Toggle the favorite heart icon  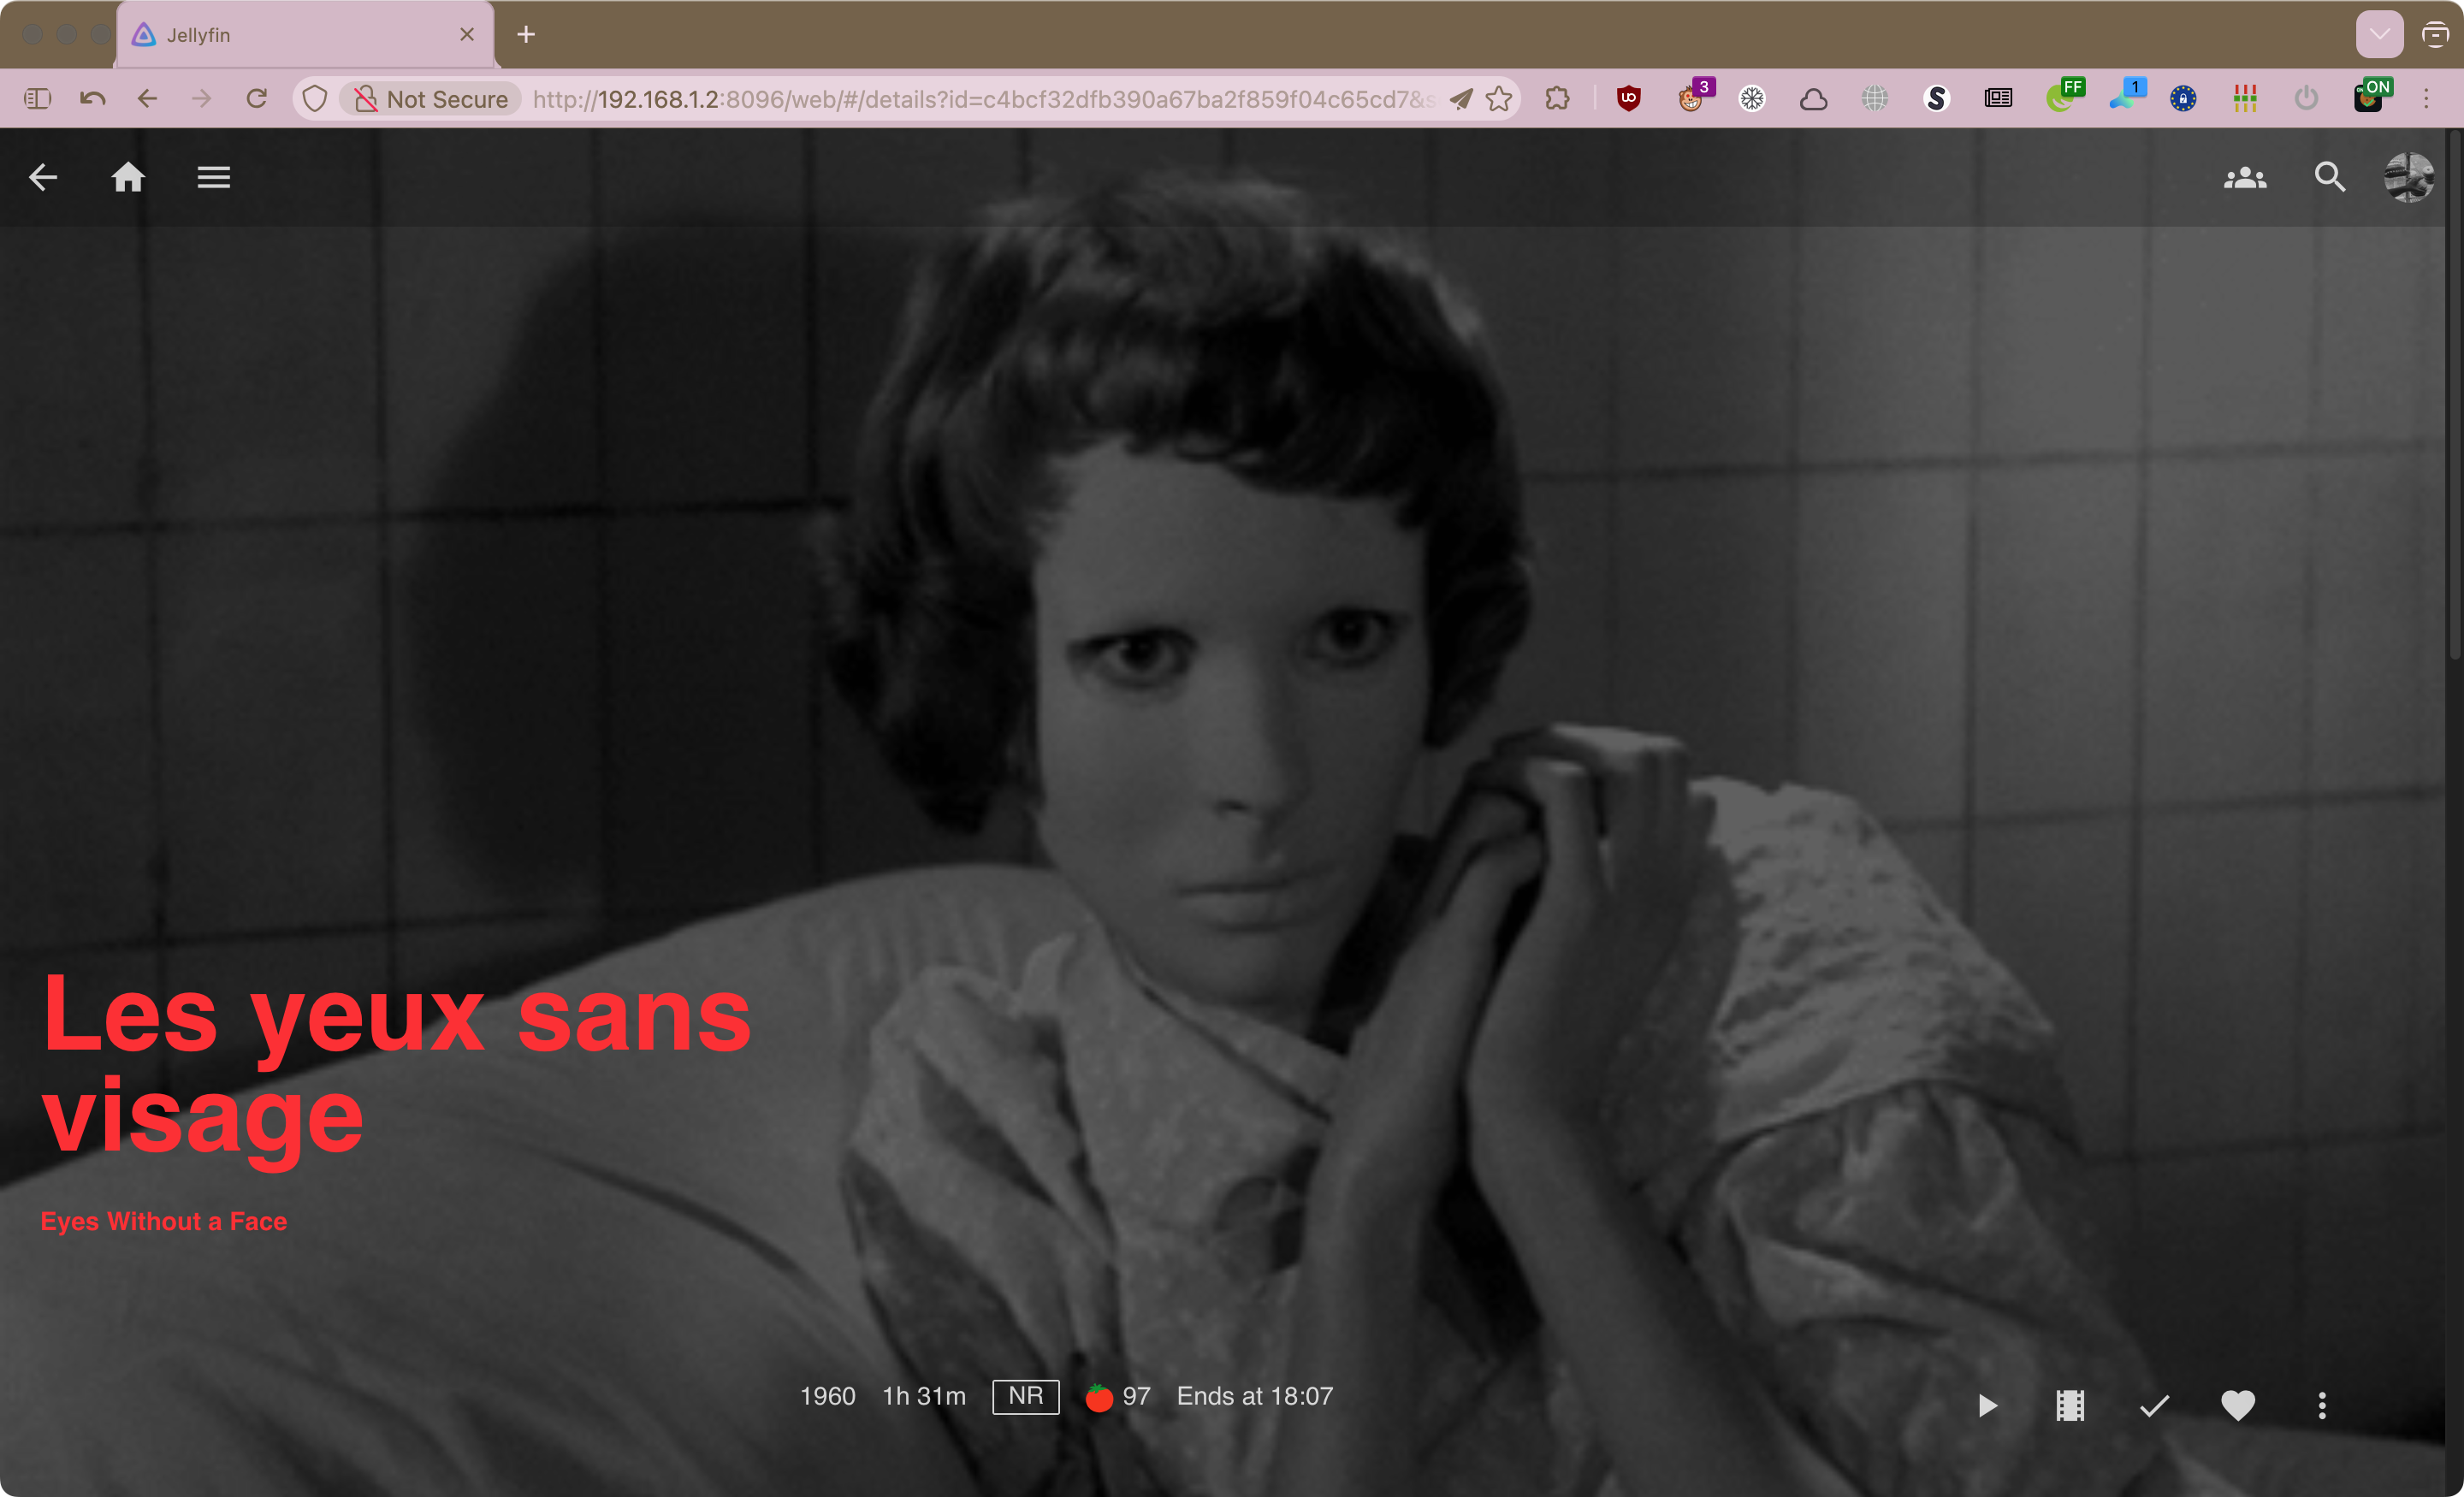coord(2238,1406)
